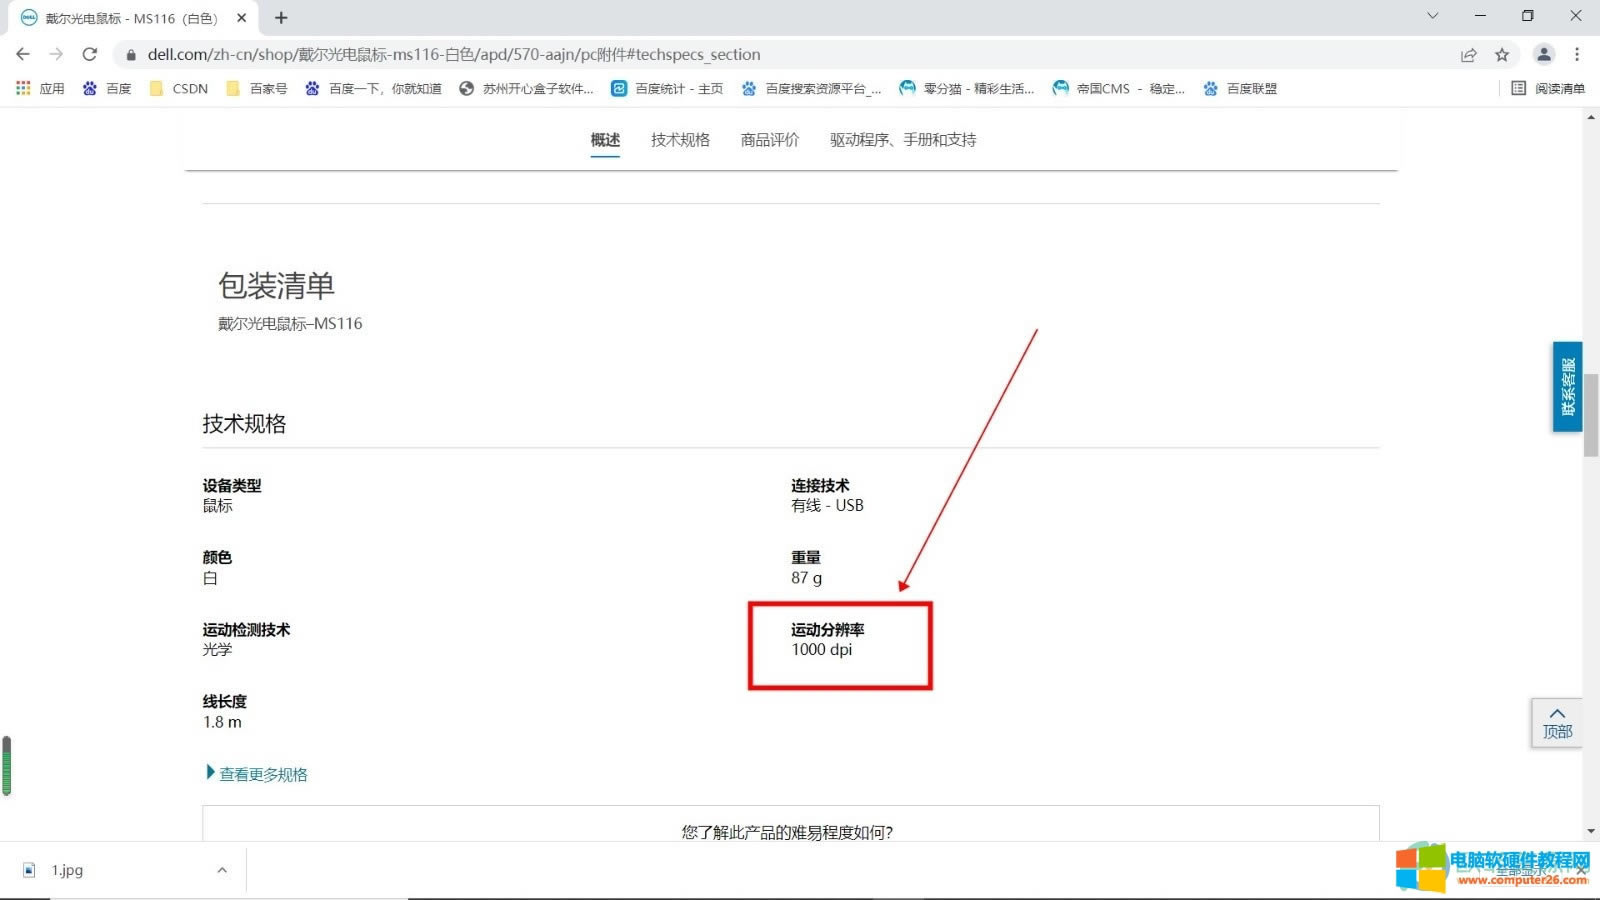Click the 戴尔光电鼠标–MS116 text

coord(290,324)
